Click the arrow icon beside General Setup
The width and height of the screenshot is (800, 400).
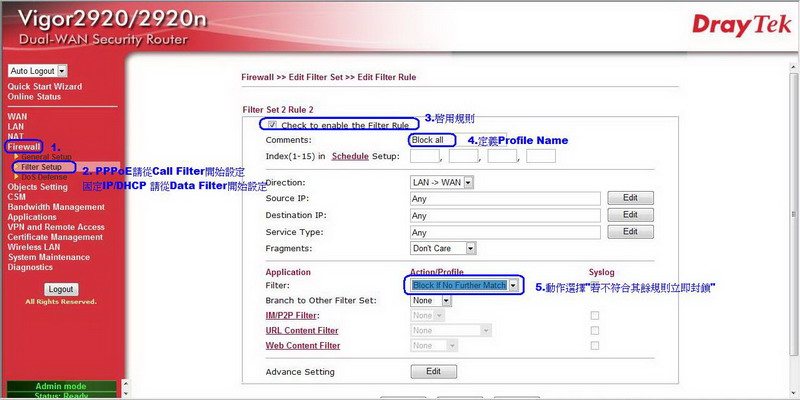[17, 156]
